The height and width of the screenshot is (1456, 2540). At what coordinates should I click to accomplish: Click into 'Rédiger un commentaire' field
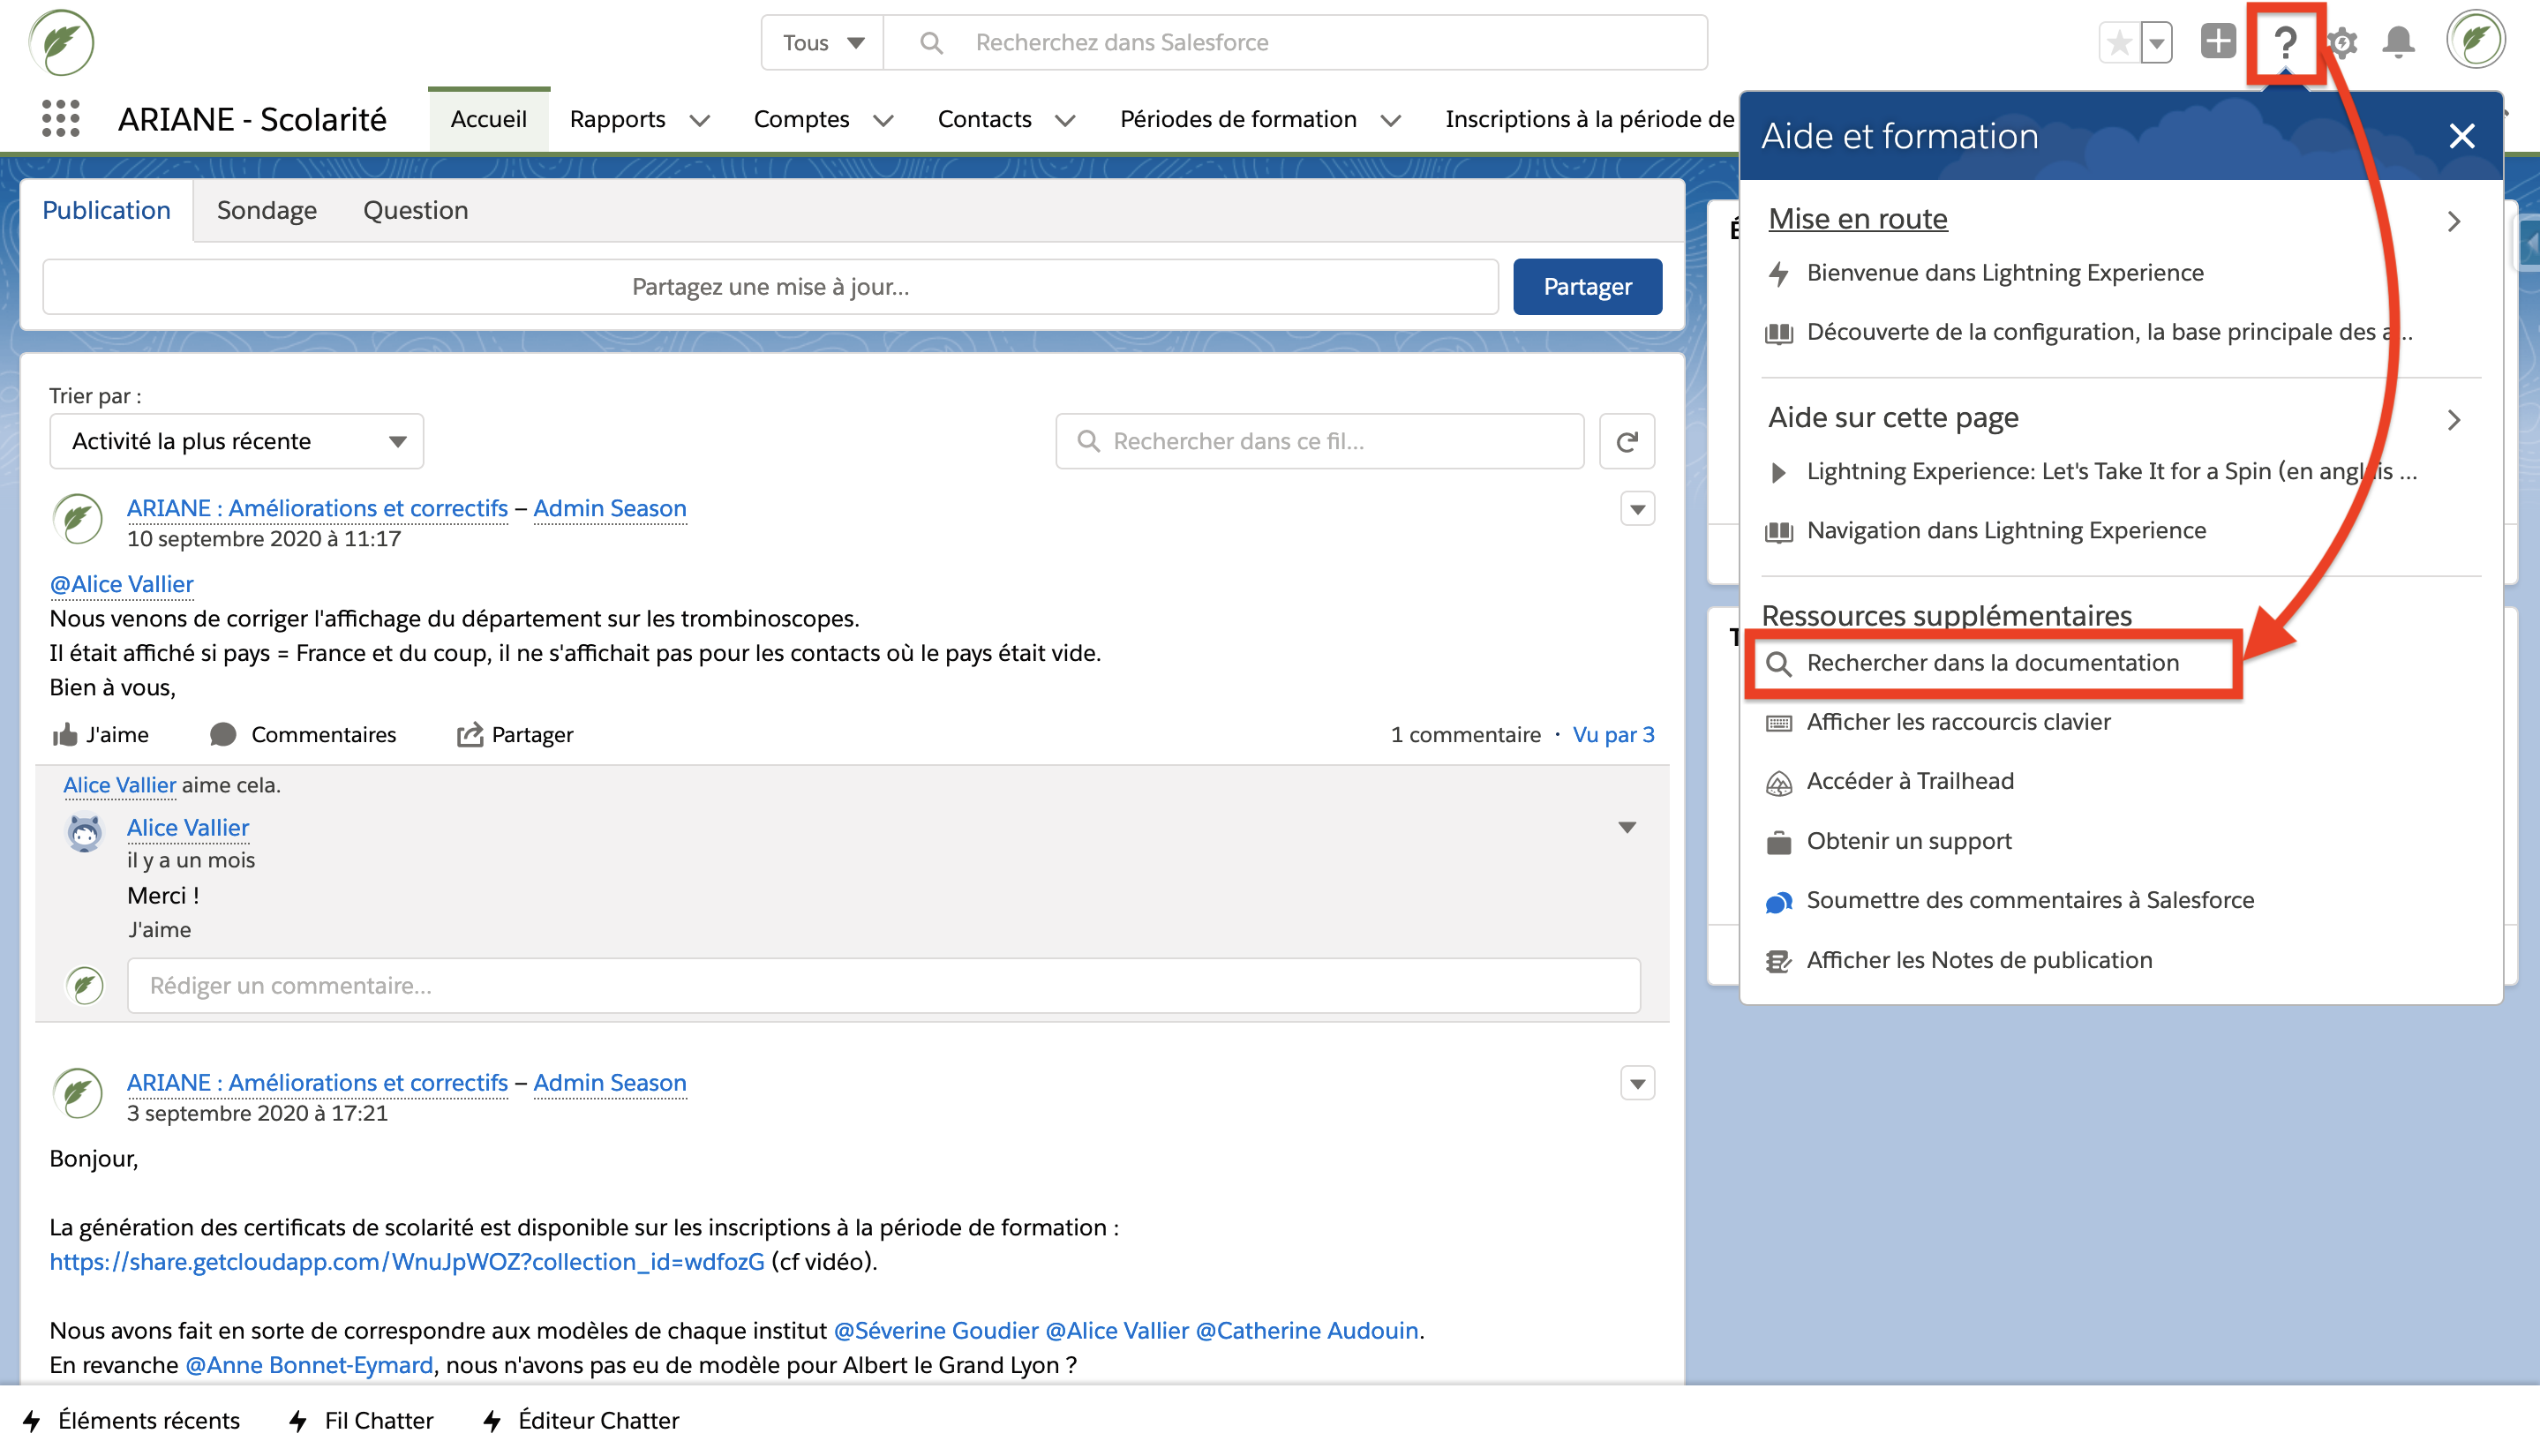pos(883,986)
